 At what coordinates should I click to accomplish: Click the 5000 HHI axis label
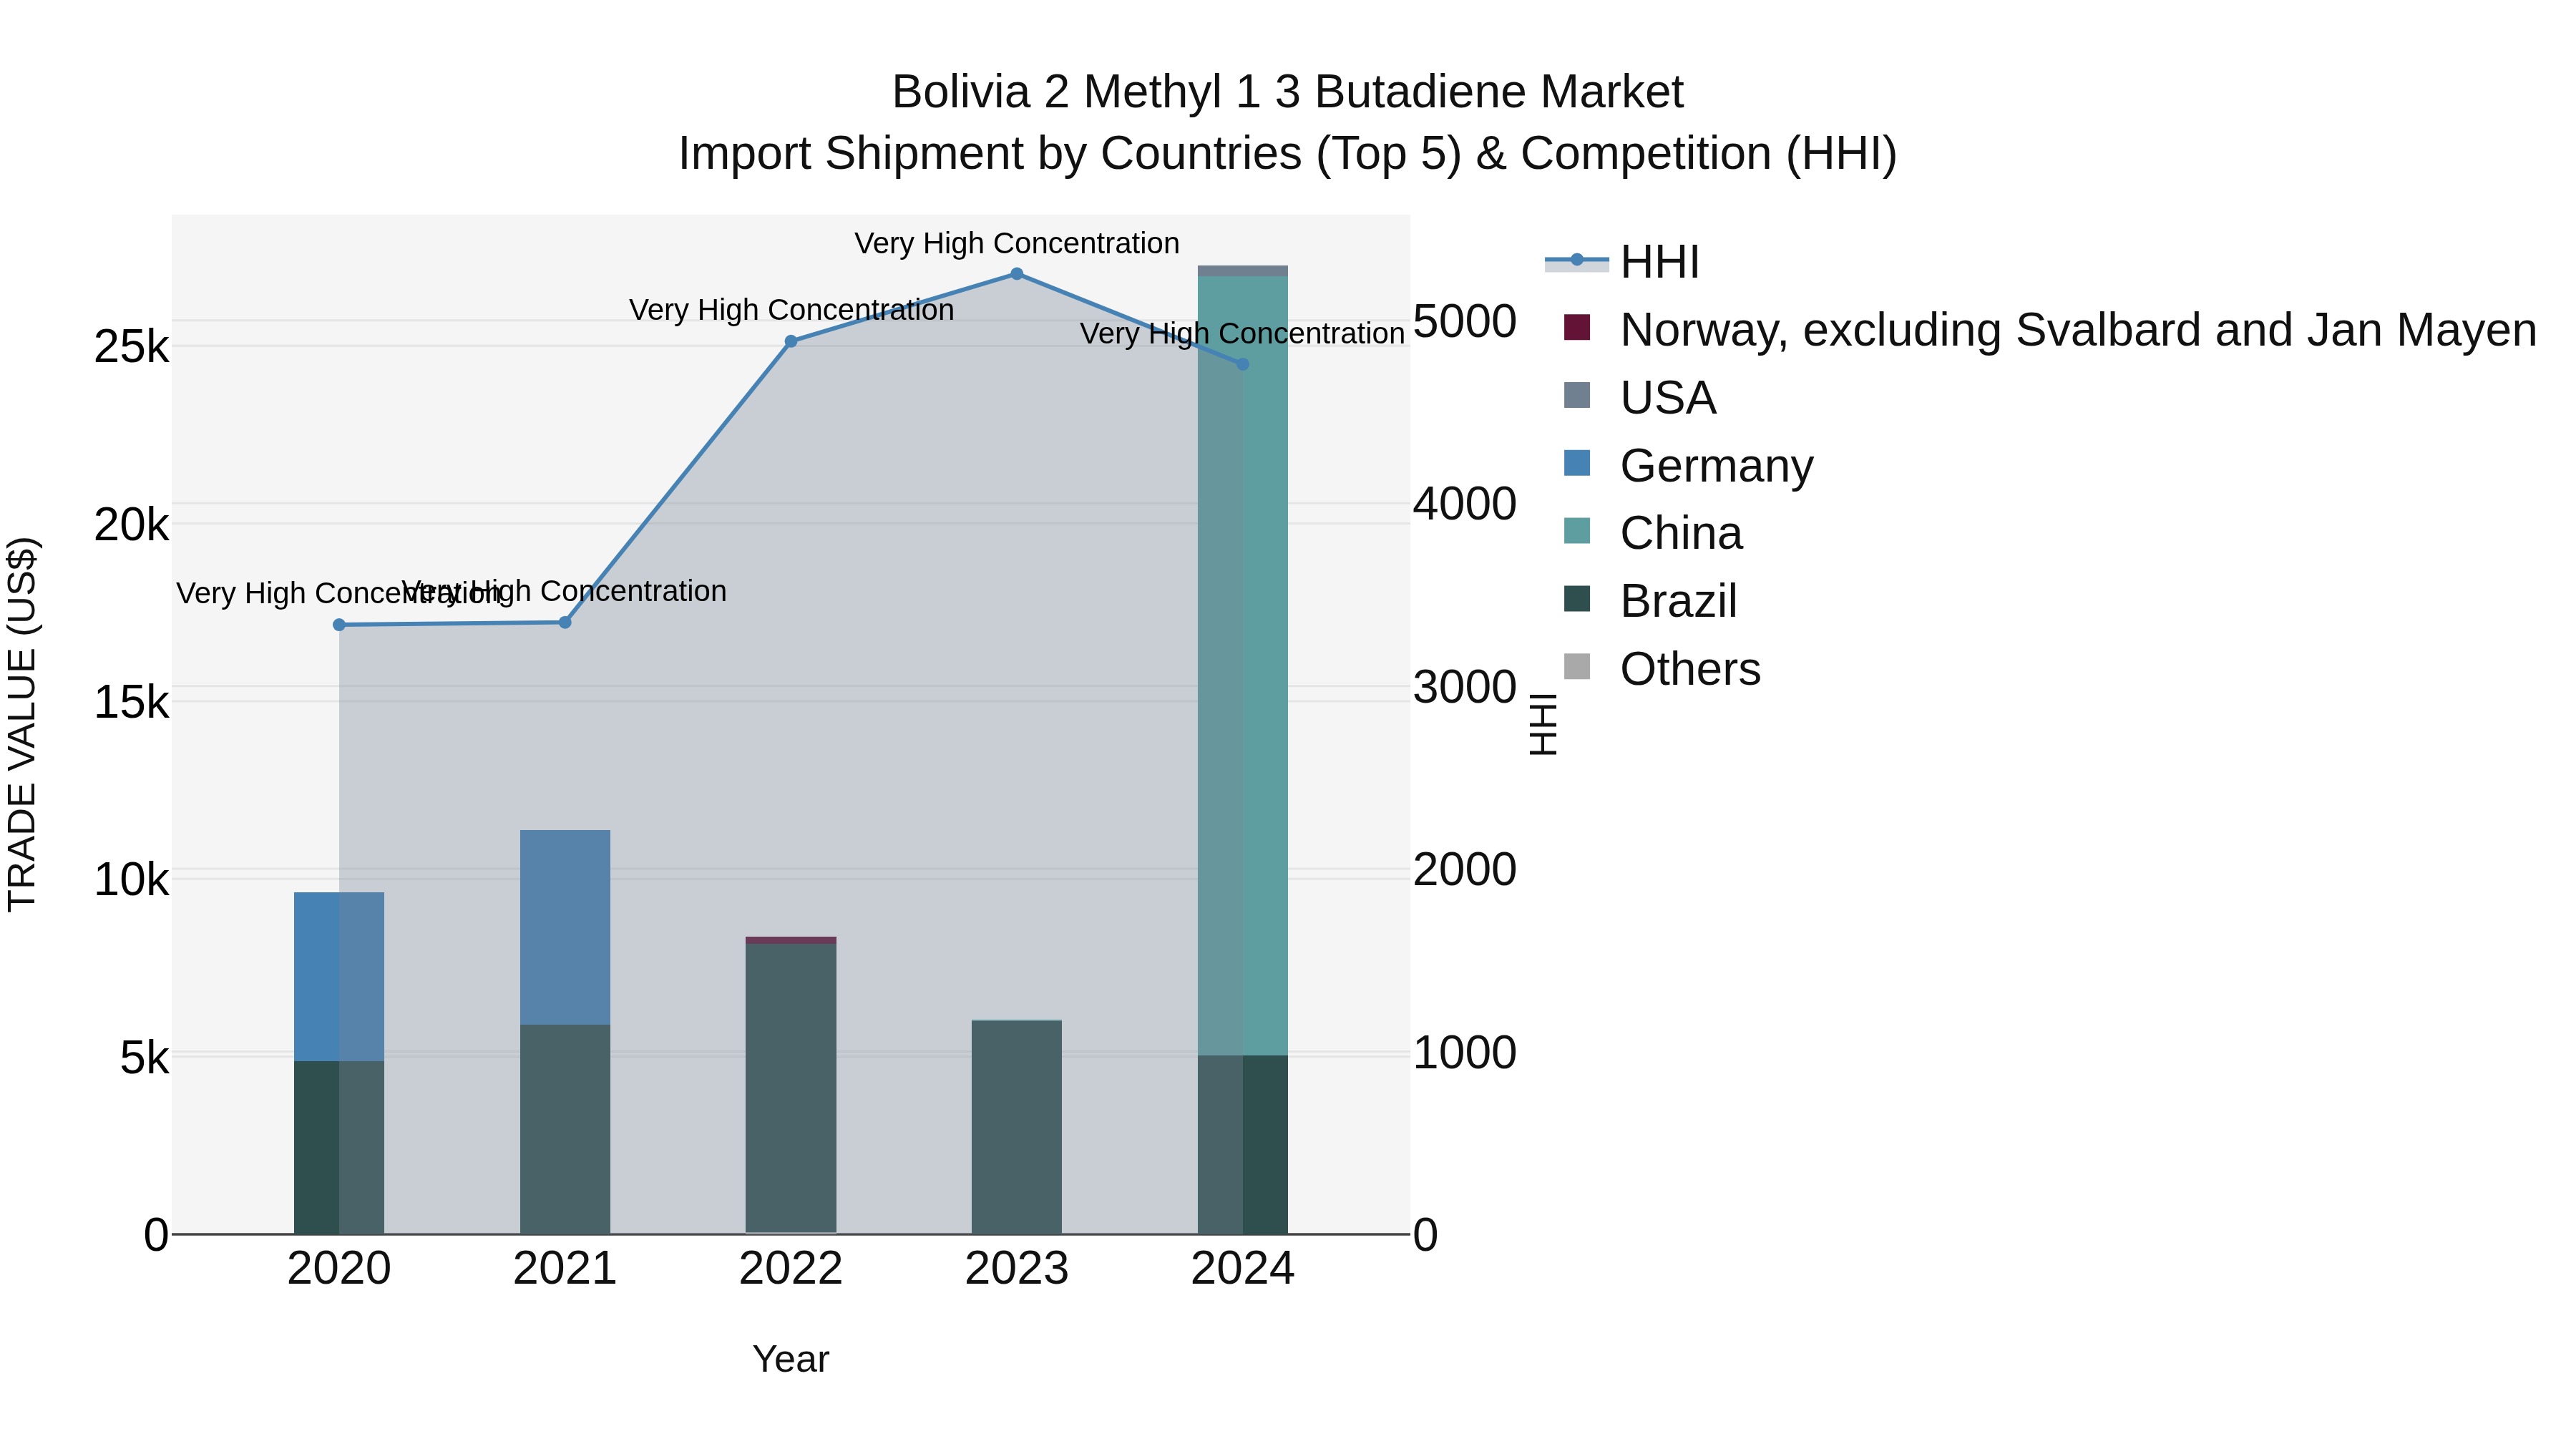point(1465,321)
